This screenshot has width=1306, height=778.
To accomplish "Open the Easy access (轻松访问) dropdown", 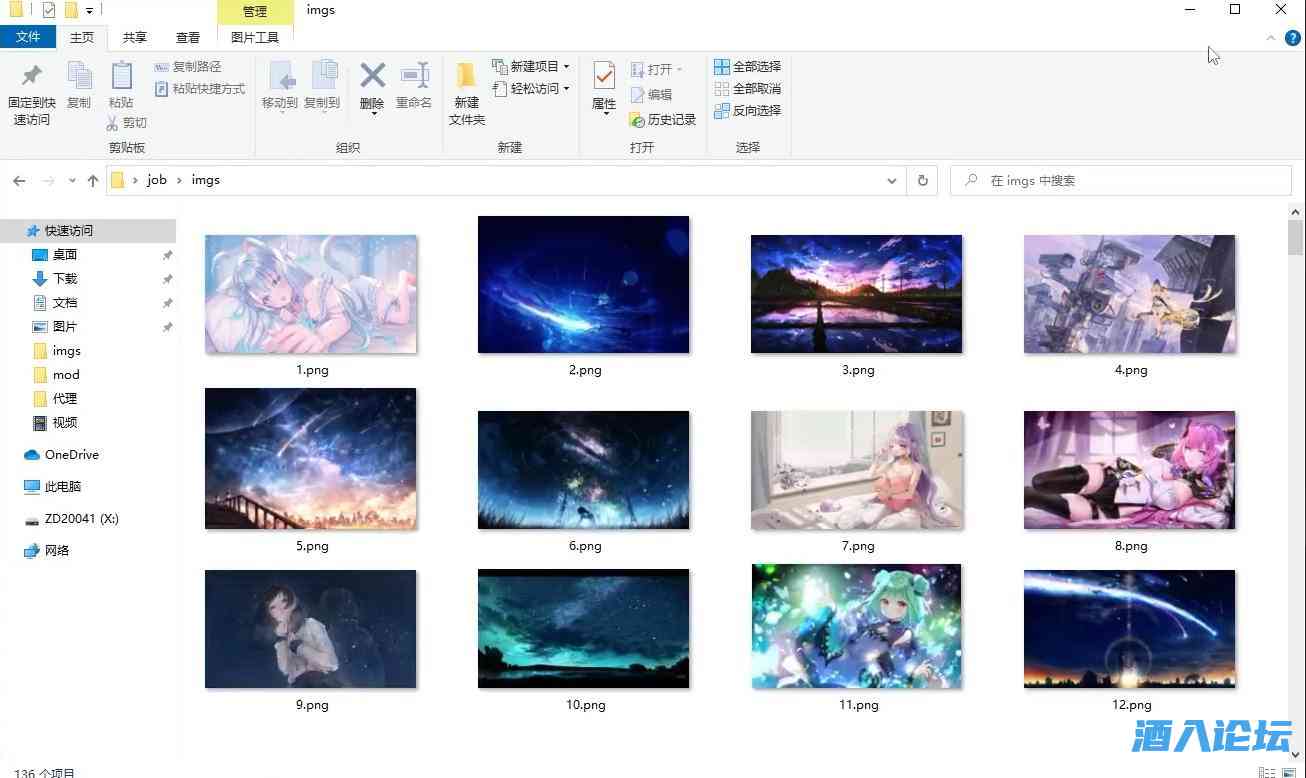I will point(566,89).
